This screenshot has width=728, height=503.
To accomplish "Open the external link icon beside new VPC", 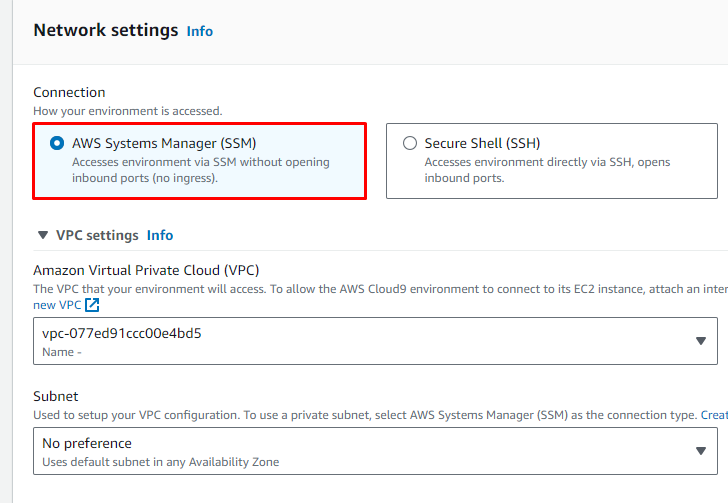I will (92, 305).
